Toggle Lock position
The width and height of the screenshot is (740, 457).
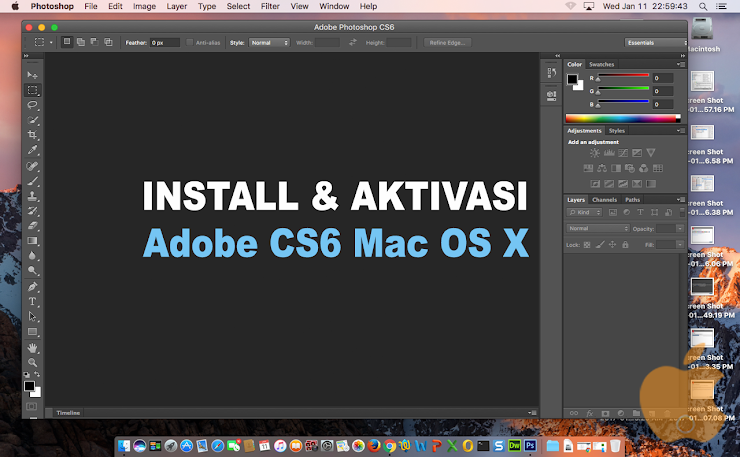(x=613, y=245)
